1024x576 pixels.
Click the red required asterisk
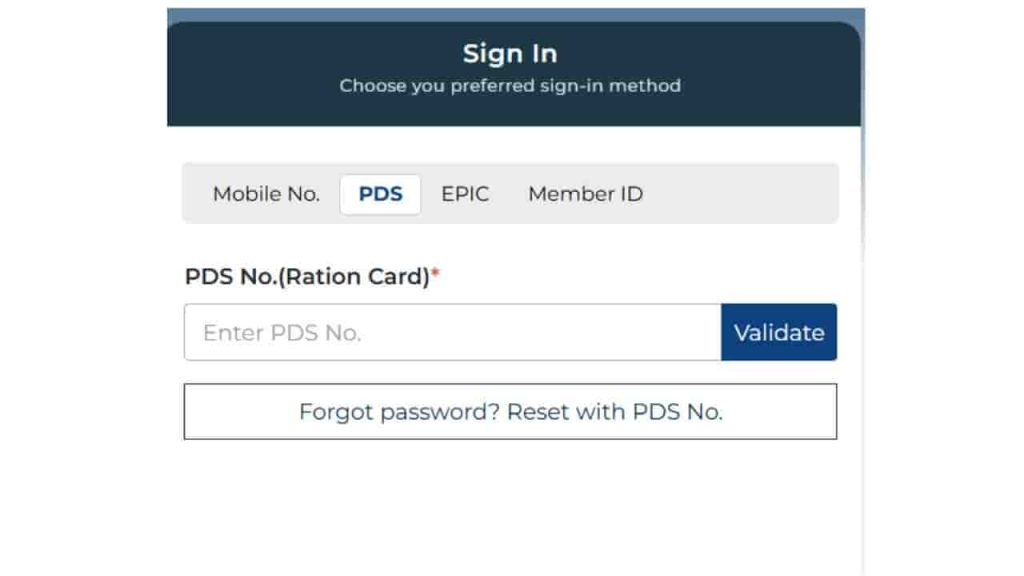pyautogui.click(x=435, y=274)
